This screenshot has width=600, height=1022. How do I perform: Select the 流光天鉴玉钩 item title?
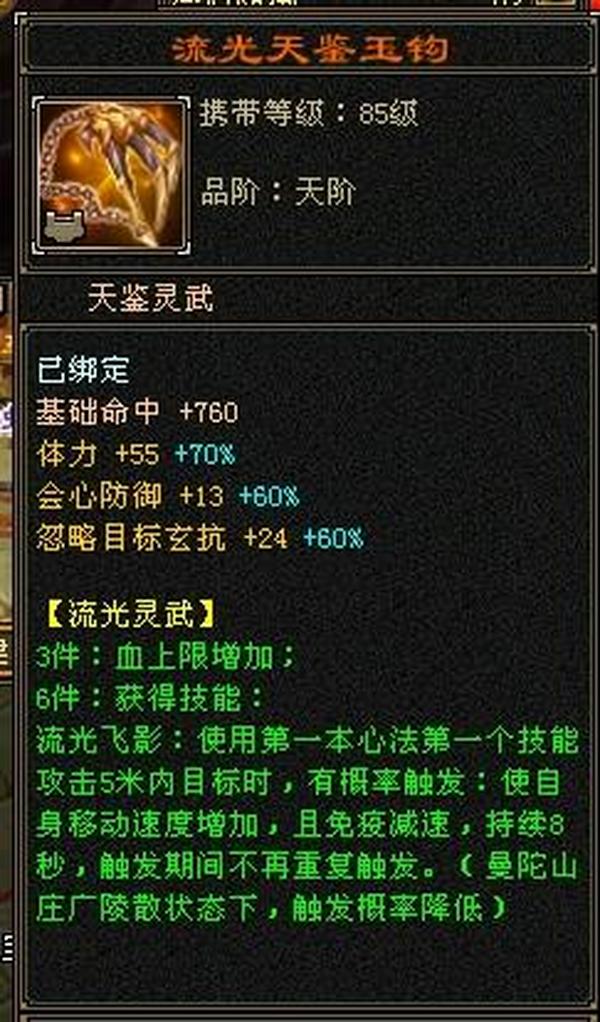tap(311, 50)
